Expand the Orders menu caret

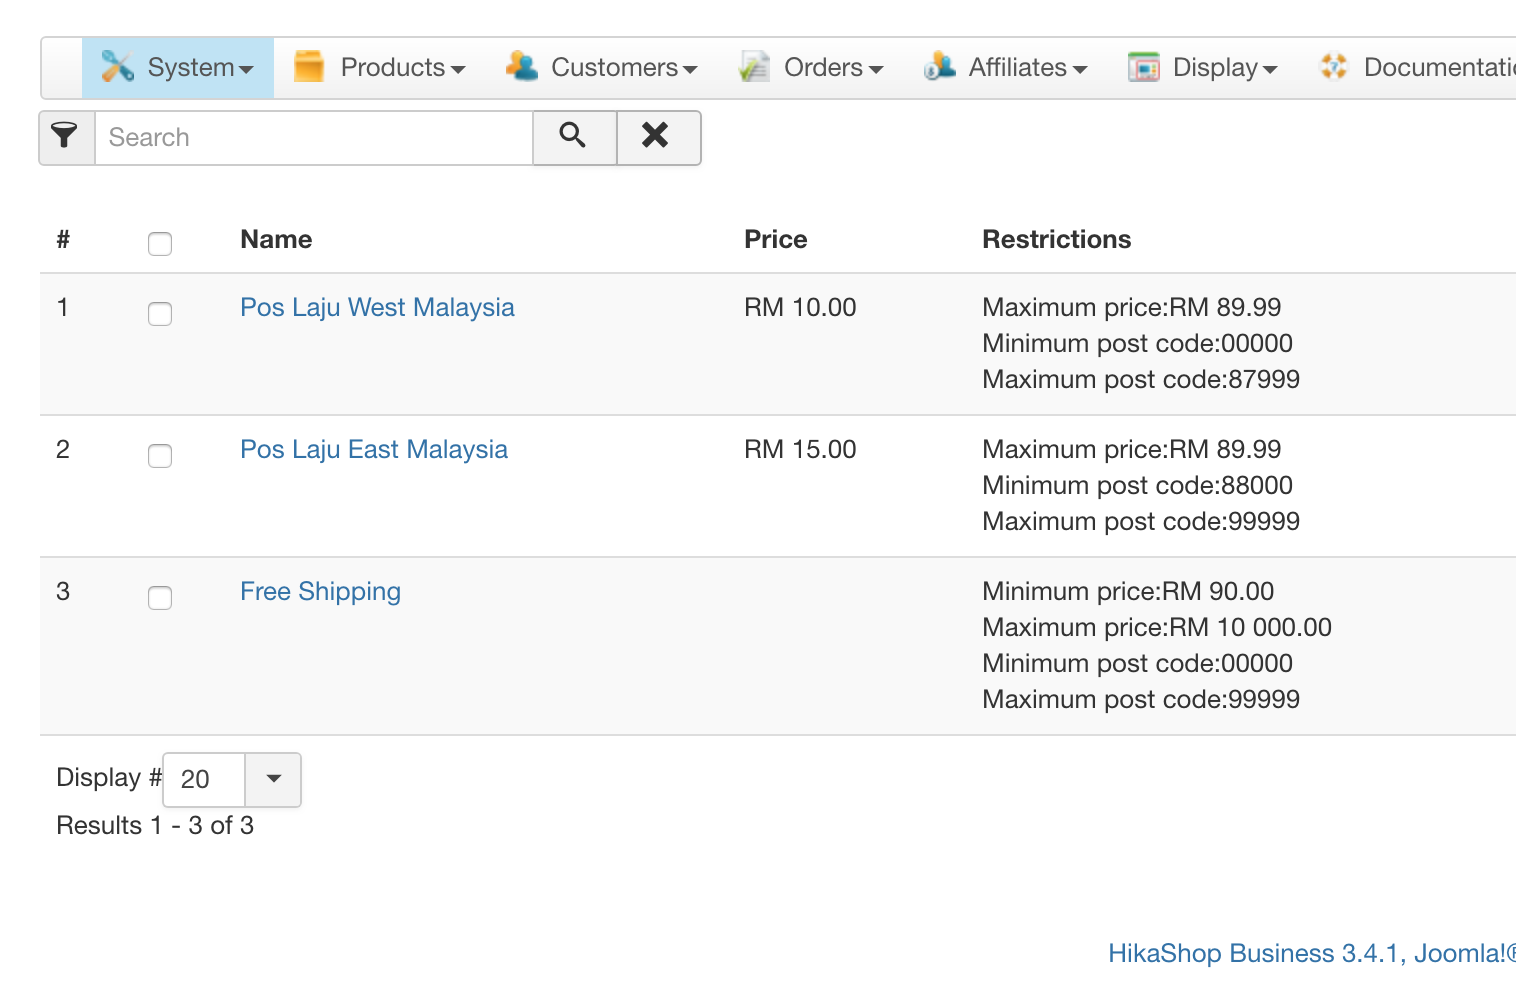[x=876, y=69]
